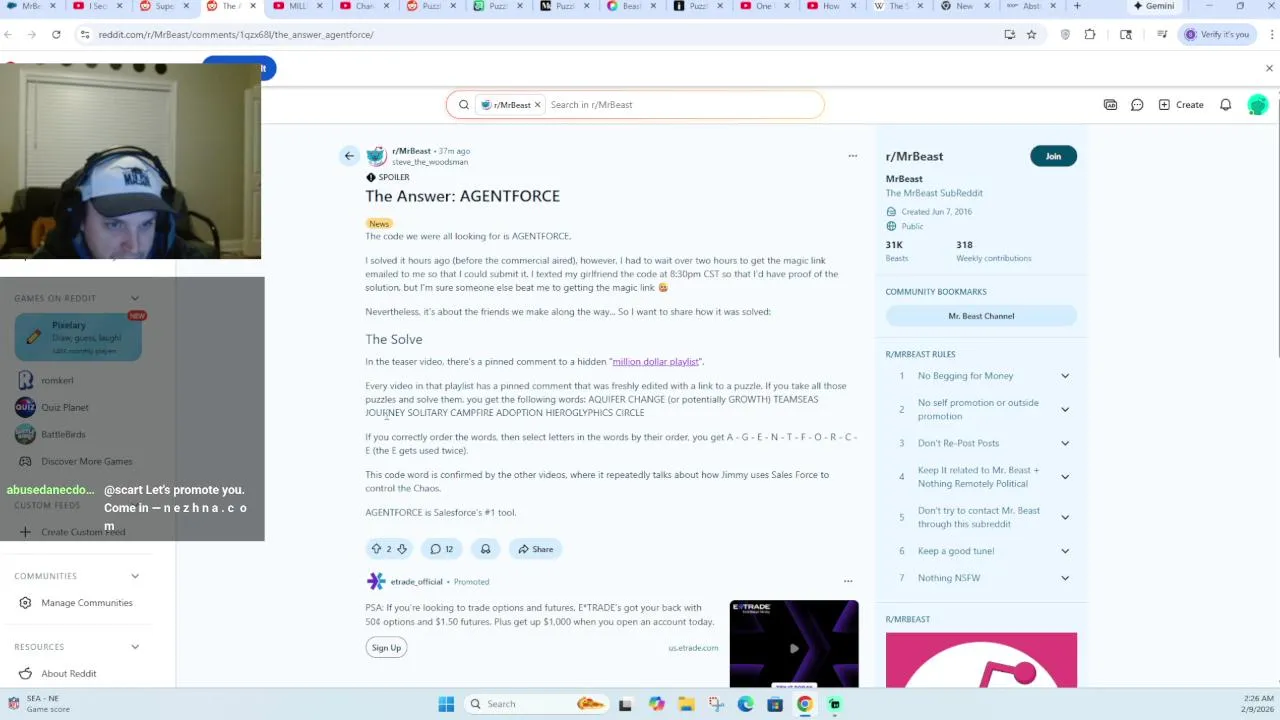The image size is (1280, 720).
Task: Open the advertise icon in Reddit header
Action: (1110, 105)
